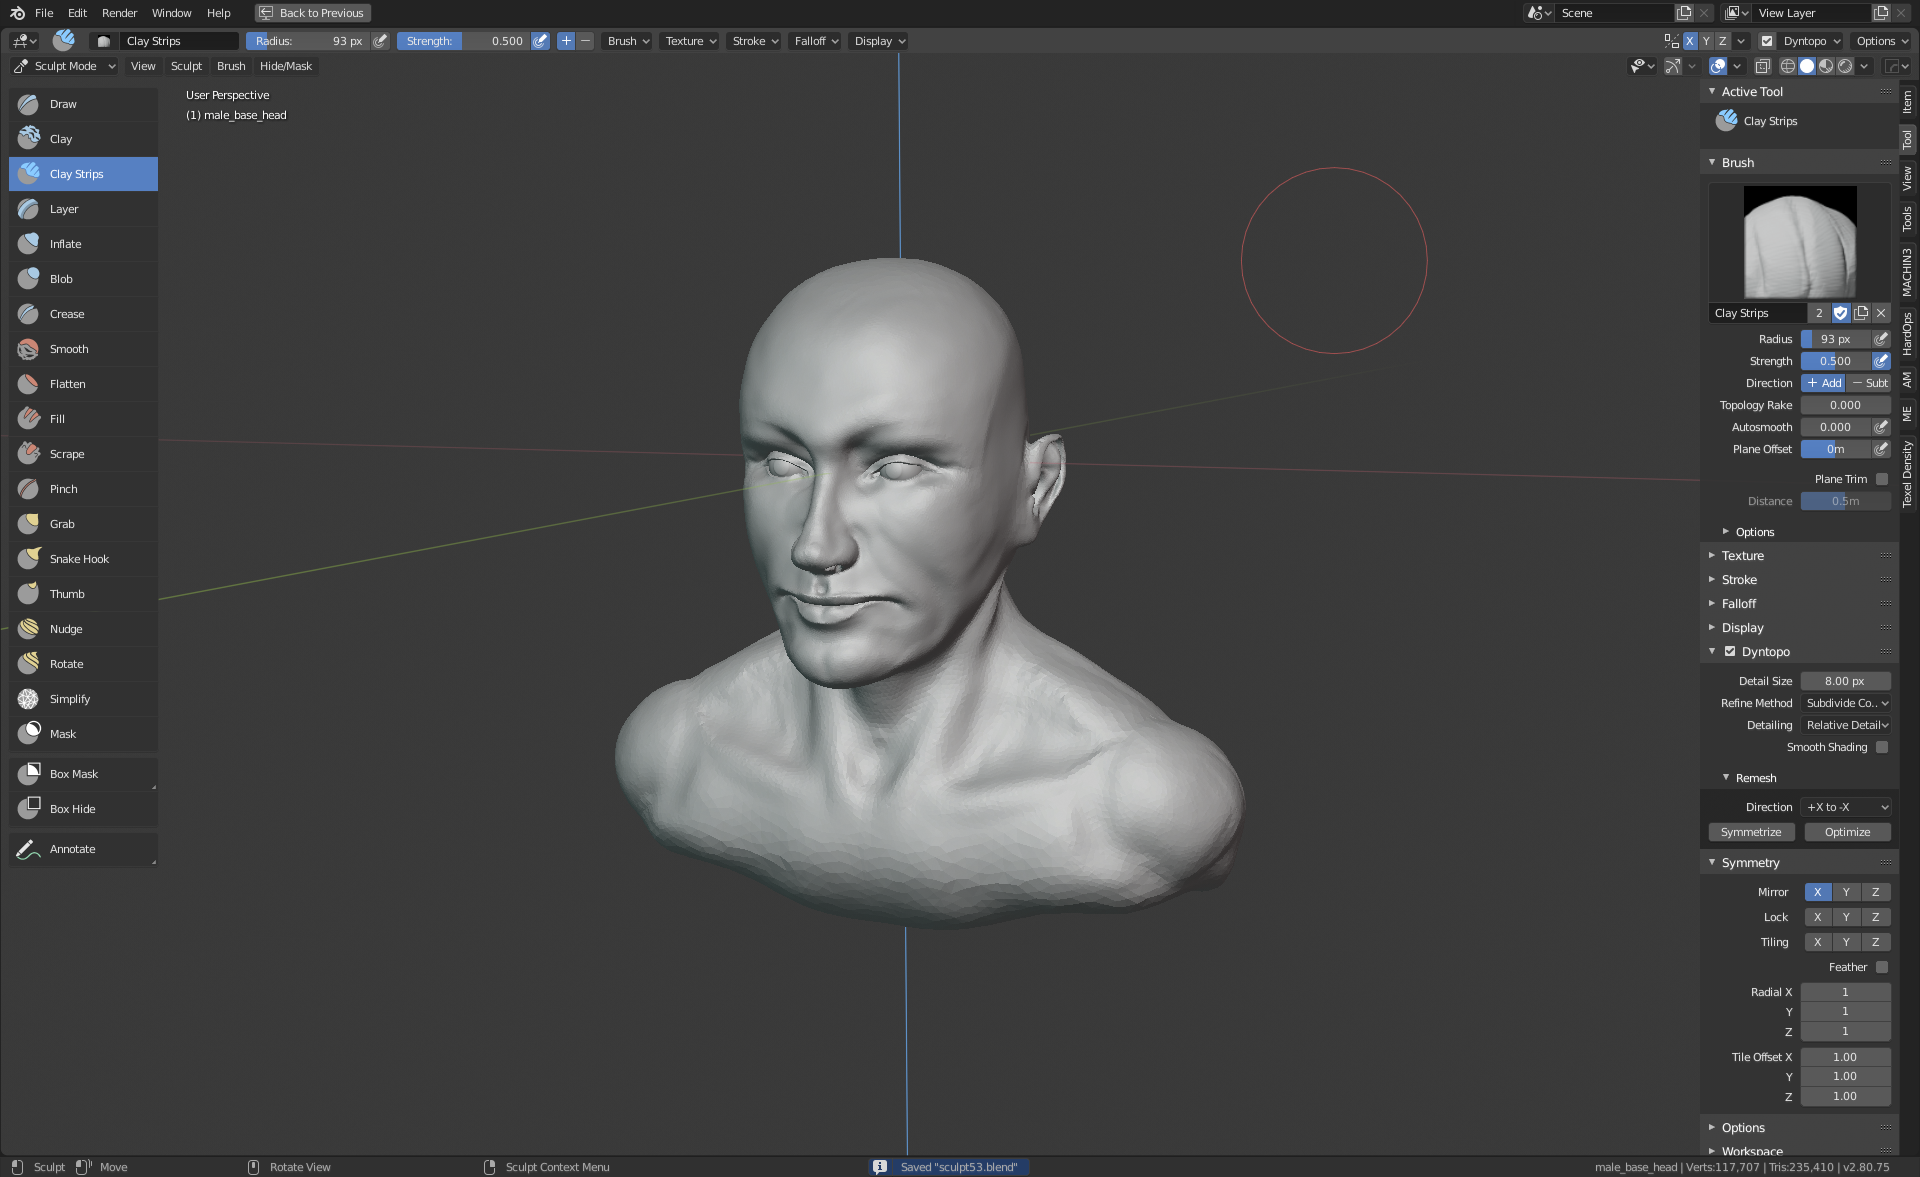Toggle Smooth Shading checkbox in Dyntopo
The width and height of the screenshot is (1920, 1177).
click(1882, 747)
